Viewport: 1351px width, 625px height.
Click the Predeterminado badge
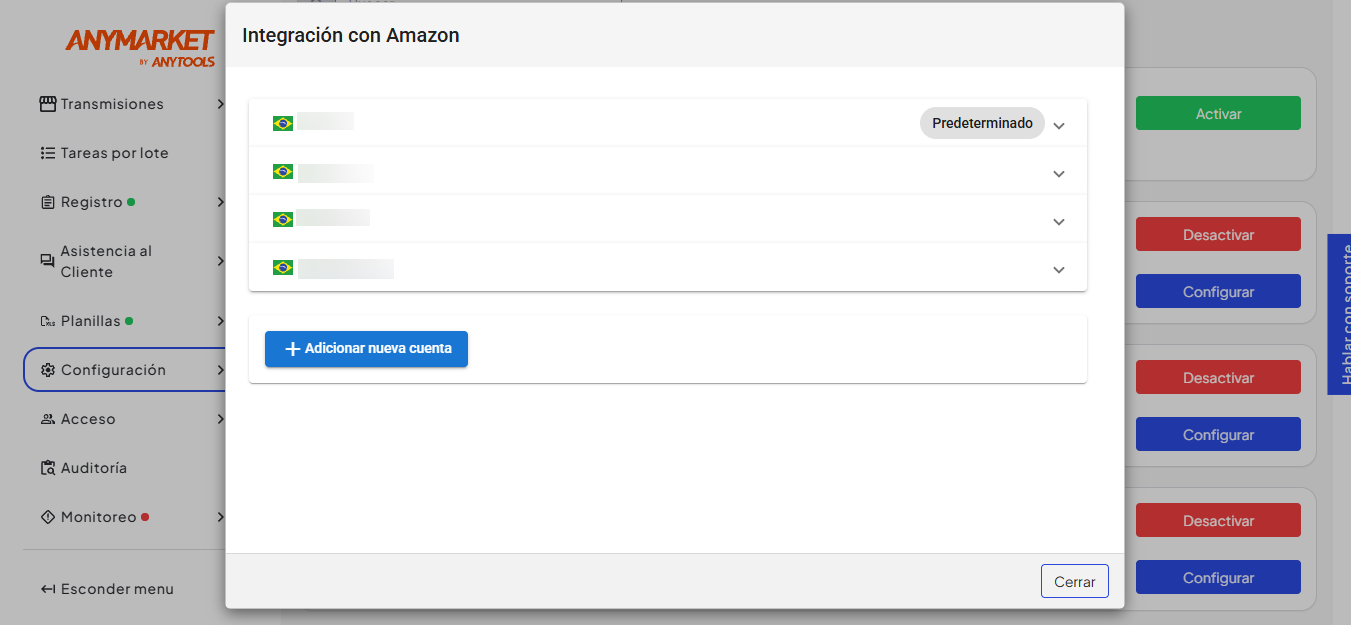(982, 123)
